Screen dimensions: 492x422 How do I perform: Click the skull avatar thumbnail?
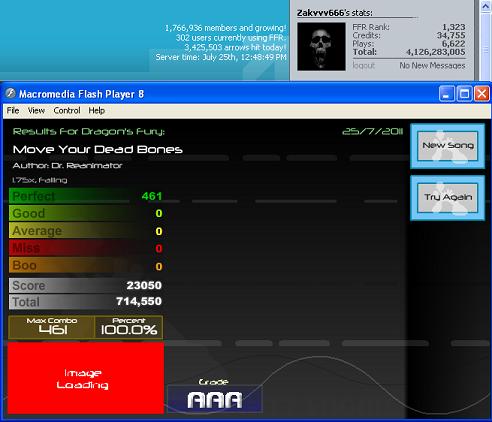[321, 47]
